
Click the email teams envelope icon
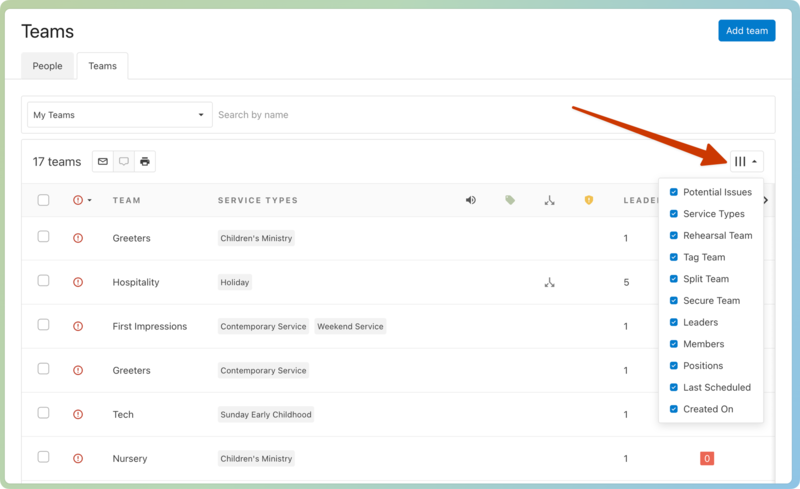click(102, 162)
